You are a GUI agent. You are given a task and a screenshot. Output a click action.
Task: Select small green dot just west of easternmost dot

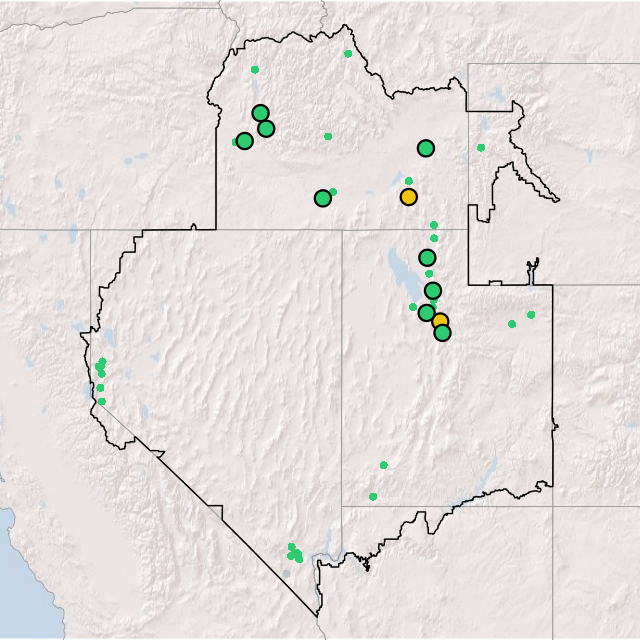point(512,324)
